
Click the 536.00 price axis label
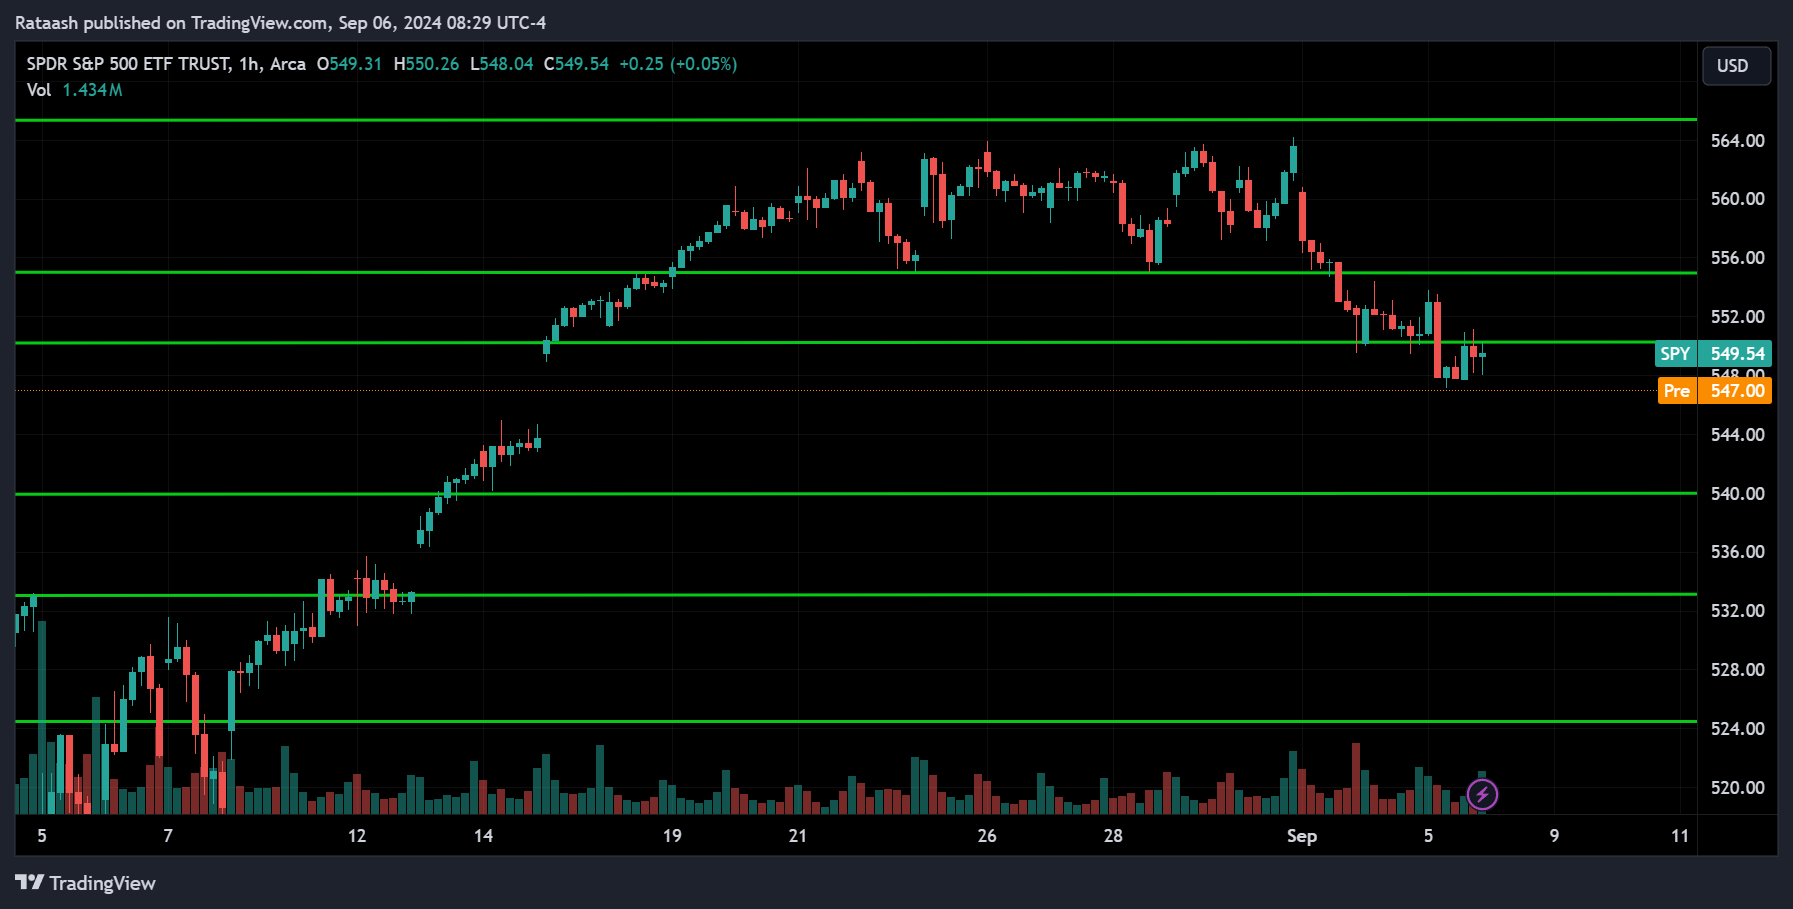1737,552
